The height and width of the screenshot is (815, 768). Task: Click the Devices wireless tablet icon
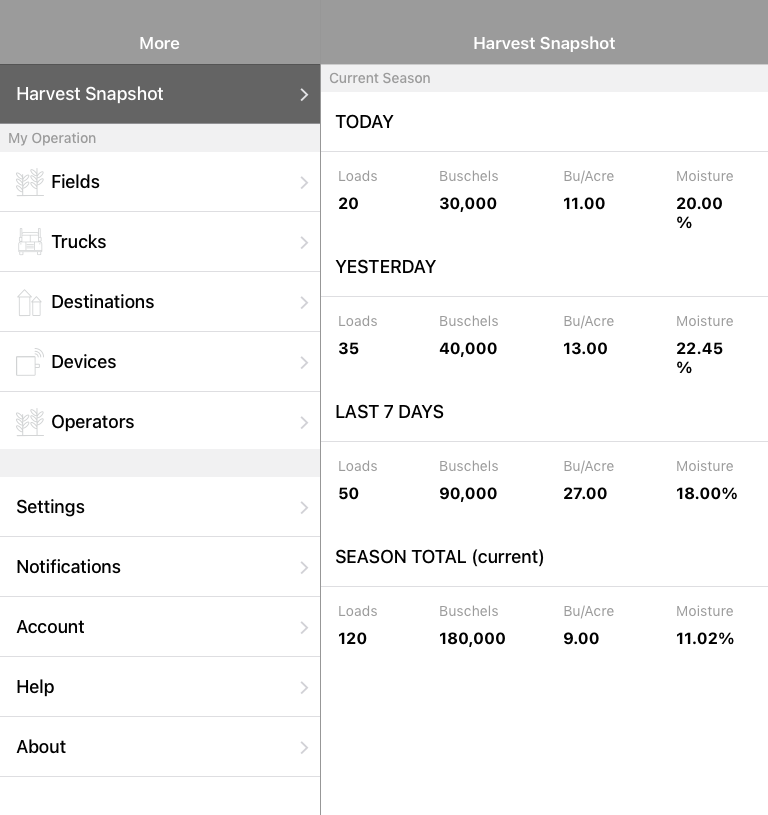click(30, 362)
